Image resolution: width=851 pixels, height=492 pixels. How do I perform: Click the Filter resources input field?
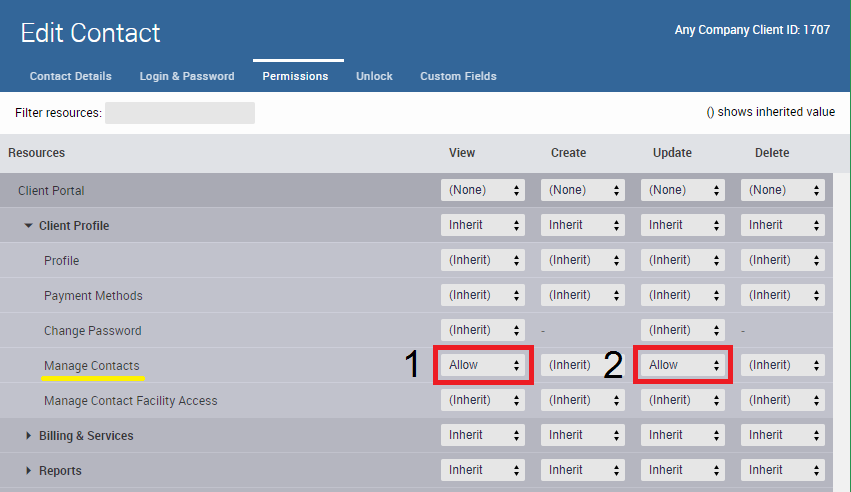click(x=180, y=113)
